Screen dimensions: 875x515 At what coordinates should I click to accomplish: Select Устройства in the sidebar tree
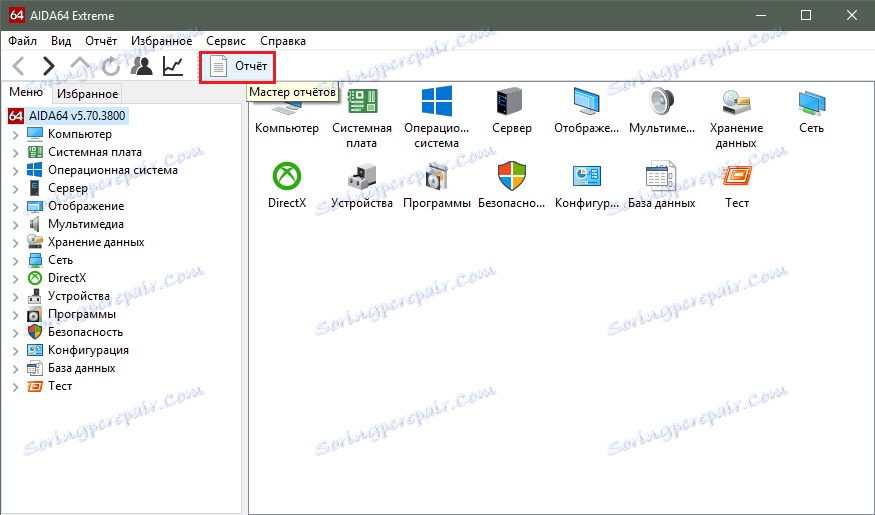tap(79, 296)
